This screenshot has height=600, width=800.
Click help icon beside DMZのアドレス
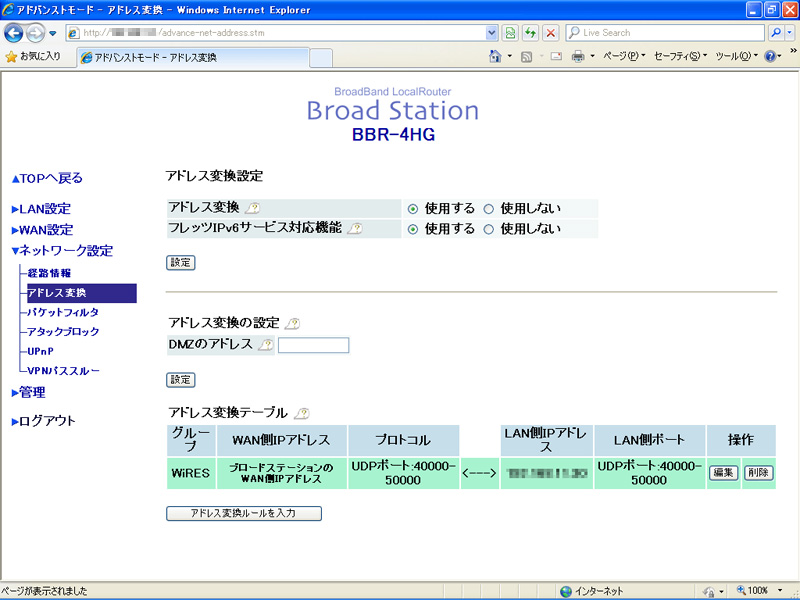265,345
